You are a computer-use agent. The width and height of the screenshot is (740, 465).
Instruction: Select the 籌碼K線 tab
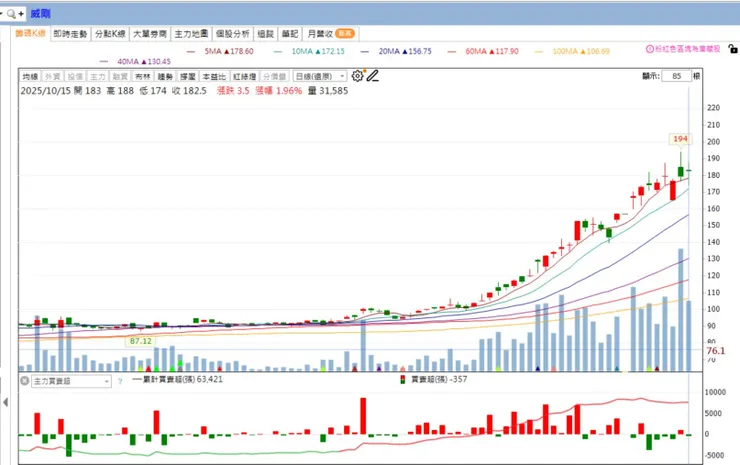pos(30,34)
